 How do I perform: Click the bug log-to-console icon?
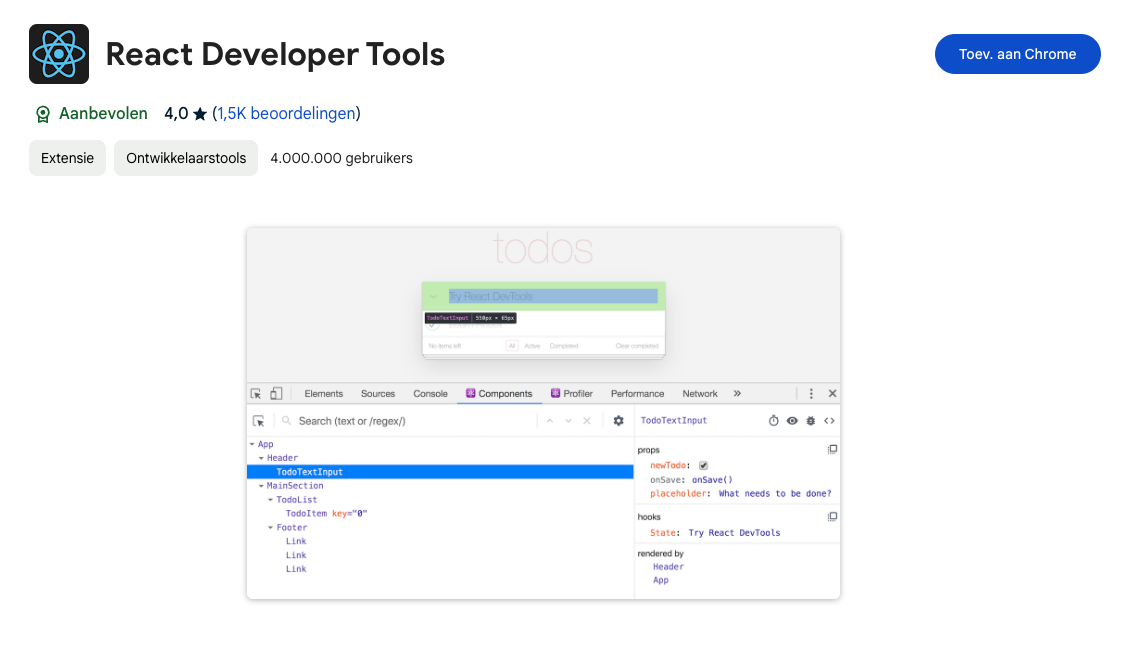[x=811, y=421]
